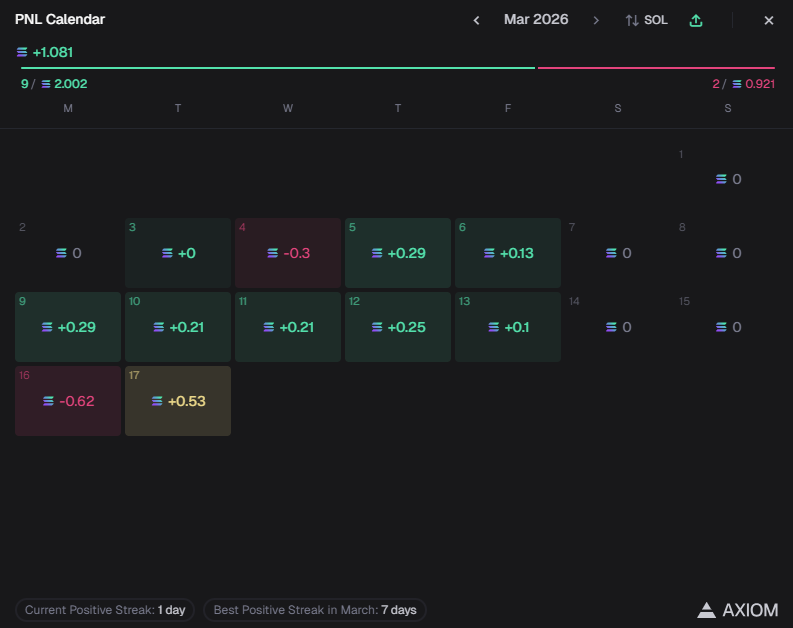Click the Solana icon next to 2.002
This screenshot has width=793, height=628.
46,84
